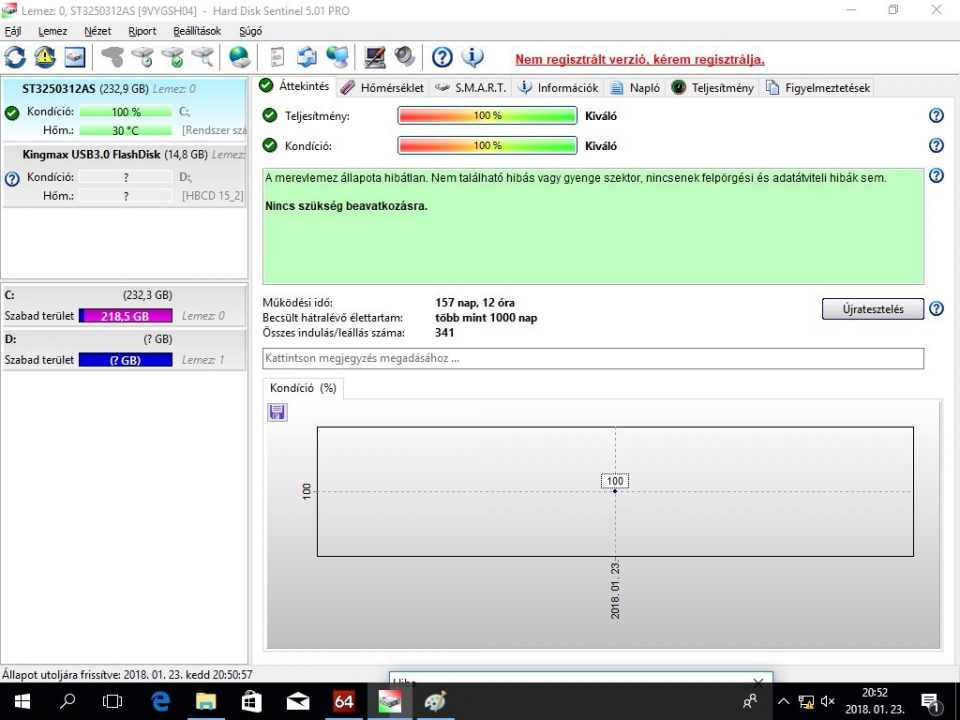The width and height of the screenshot is (960, 720).
Task: Click the disk with magnifier surface test icon
Action: (203, 58)
